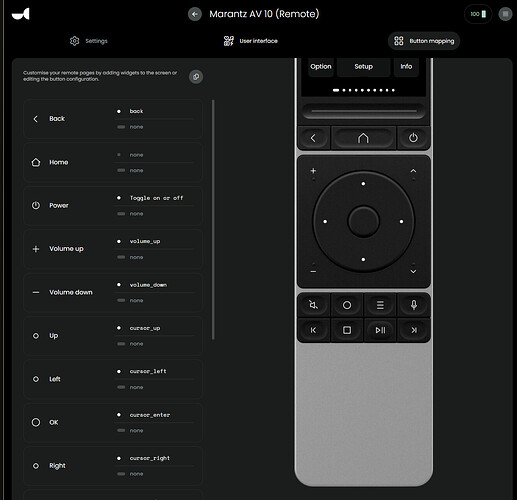The height and width of the screenshot is (500, 517).
Task: Click the D-pad center OK button
Action: 363,221
